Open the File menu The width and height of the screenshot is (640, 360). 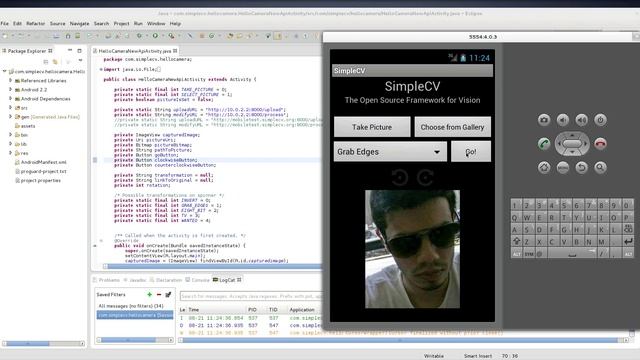pyautogui.click(x=4, y=23)
